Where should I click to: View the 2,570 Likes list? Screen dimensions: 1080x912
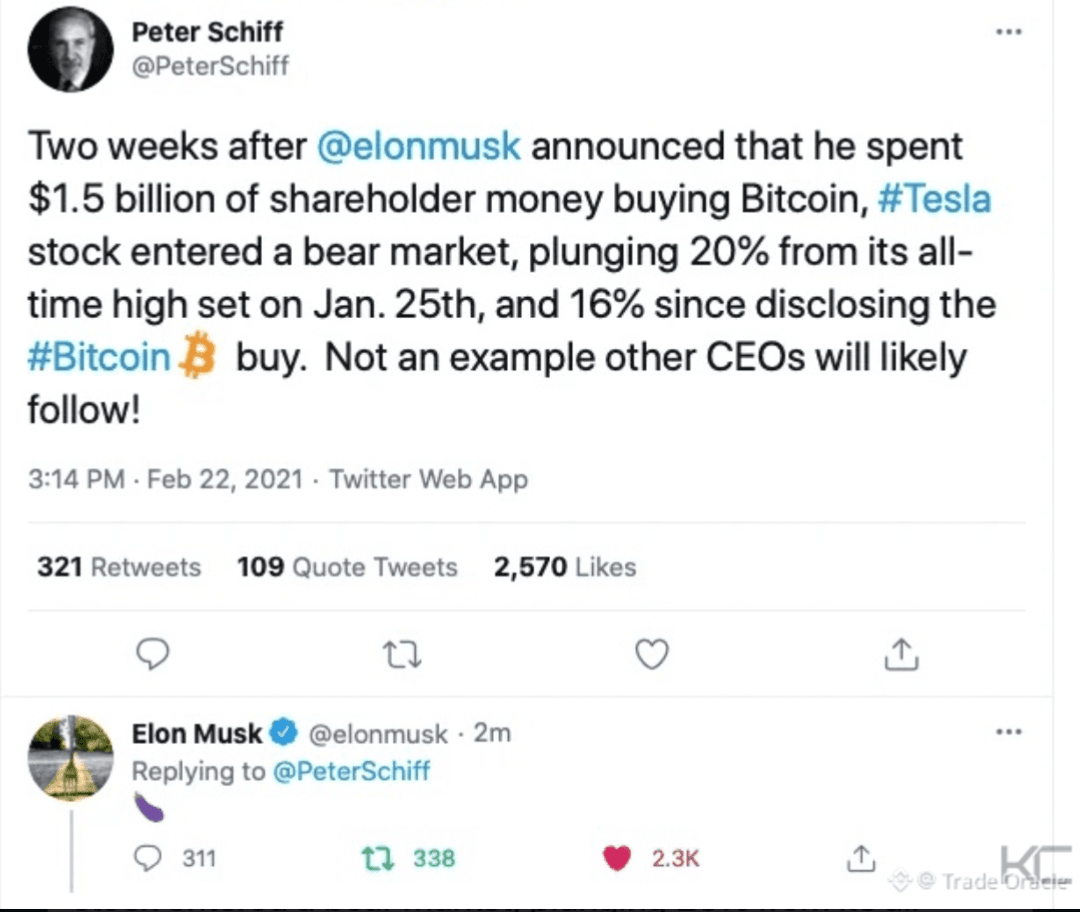coord(565,567)
